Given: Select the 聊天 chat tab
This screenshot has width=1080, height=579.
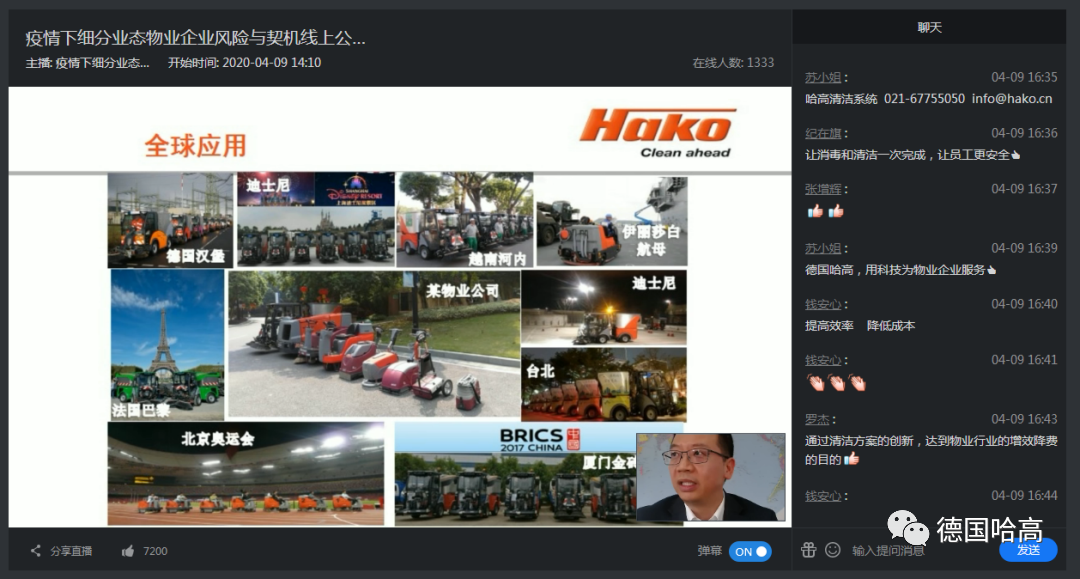Looking at the screenshot, I should coord(929,28).
